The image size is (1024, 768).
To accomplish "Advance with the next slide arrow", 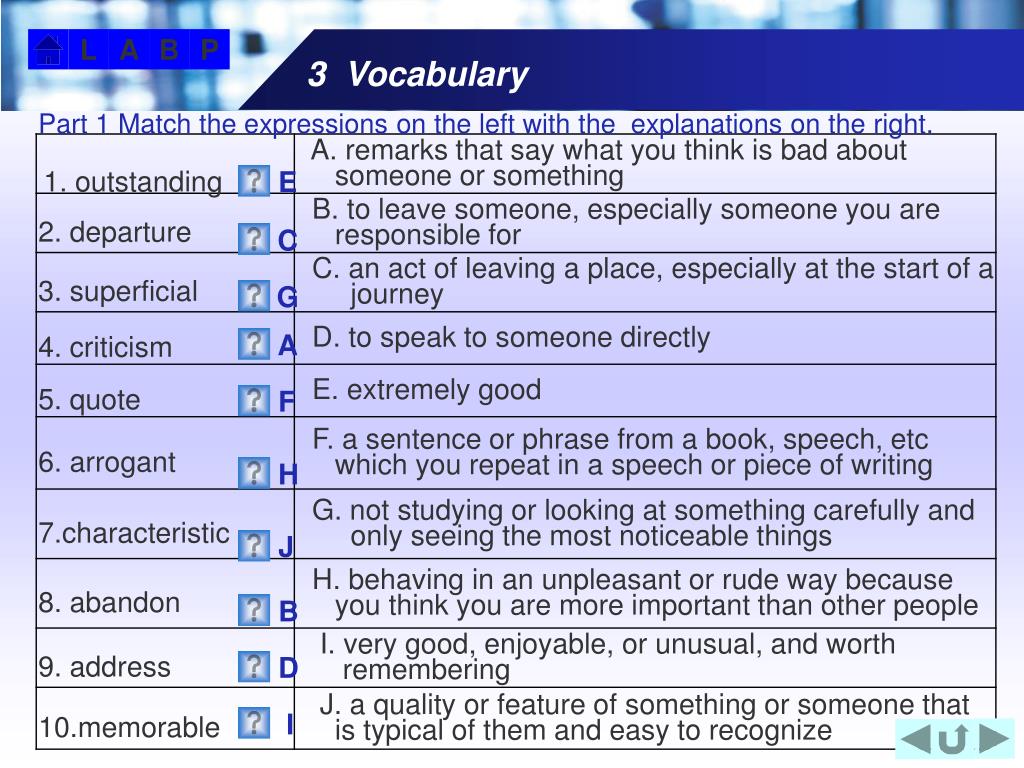I will pos(994,739).
